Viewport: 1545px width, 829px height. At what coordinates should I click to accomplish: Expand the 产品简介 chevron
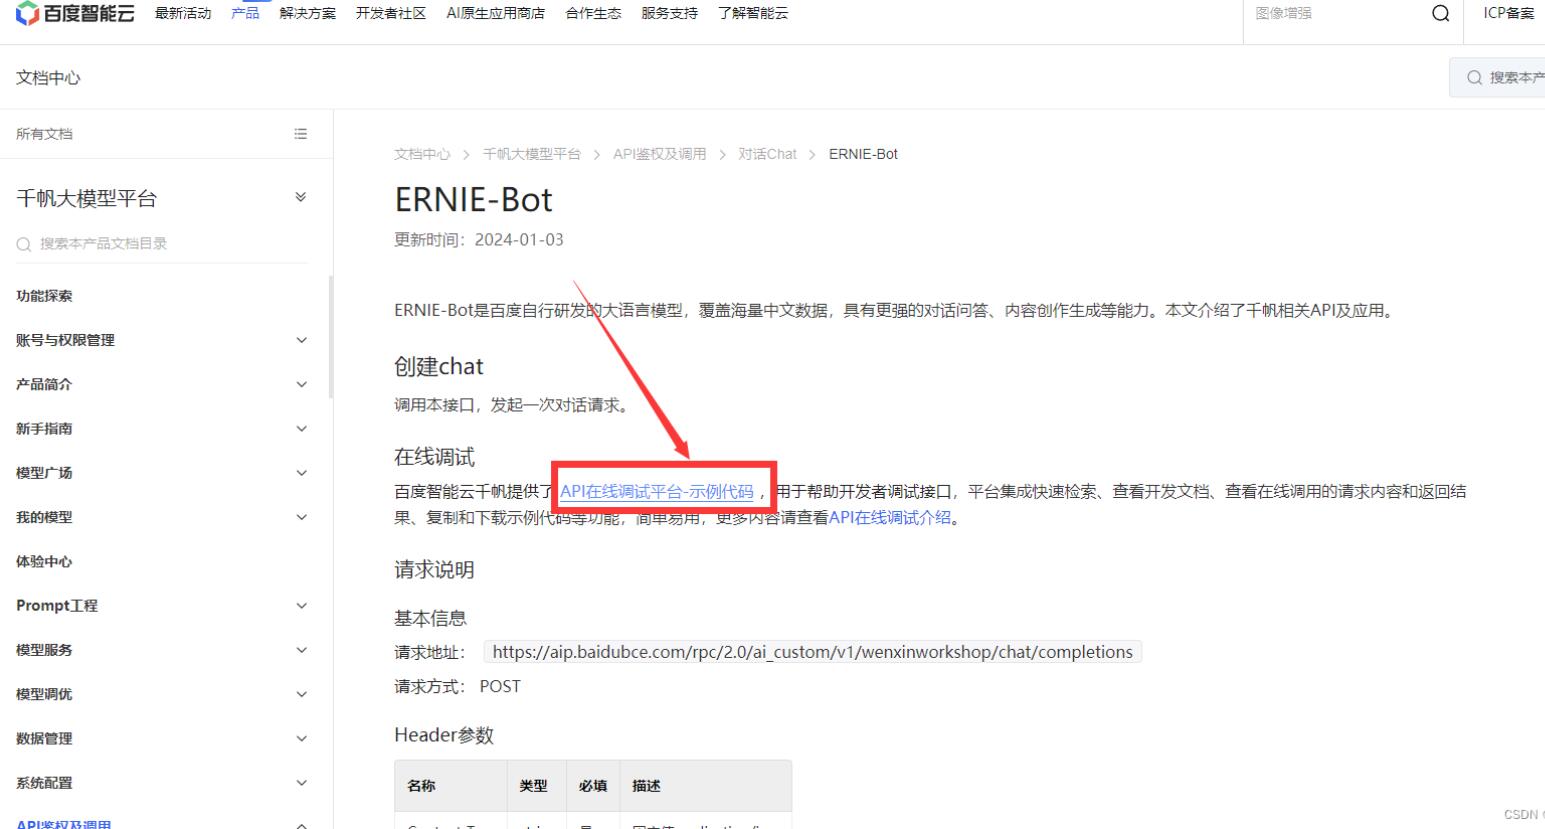(301, 384)
